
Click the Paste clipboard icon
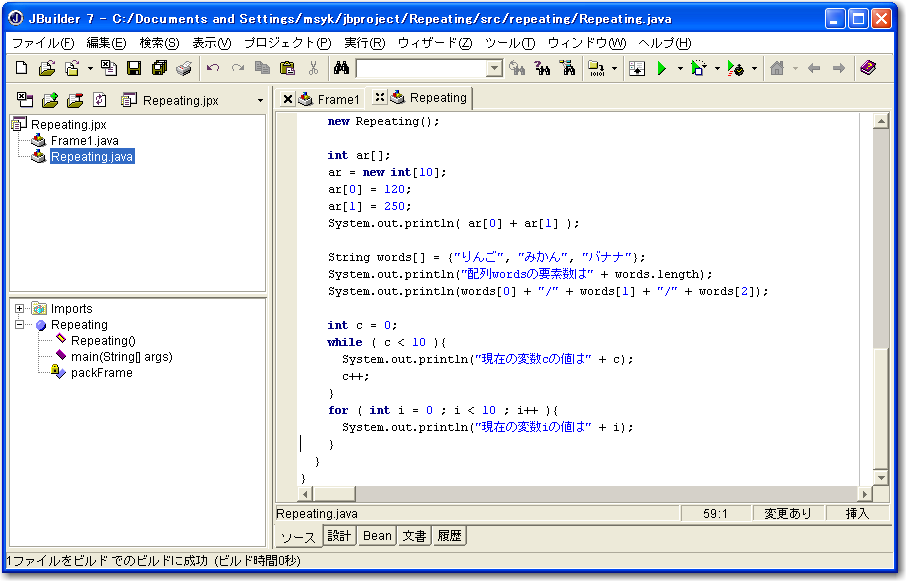tap(288, 68)
